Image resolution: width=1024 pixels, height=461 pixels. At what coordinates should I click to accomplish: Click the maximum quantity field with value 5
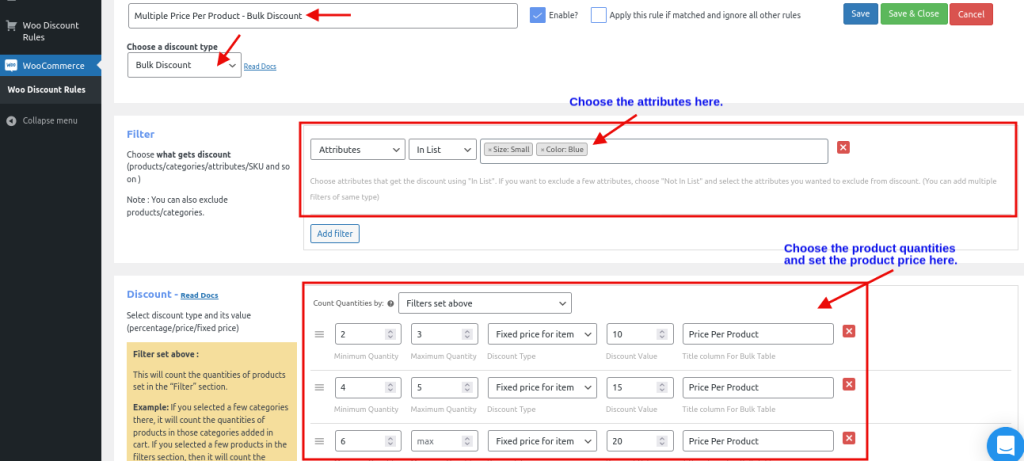click(444, 388)
